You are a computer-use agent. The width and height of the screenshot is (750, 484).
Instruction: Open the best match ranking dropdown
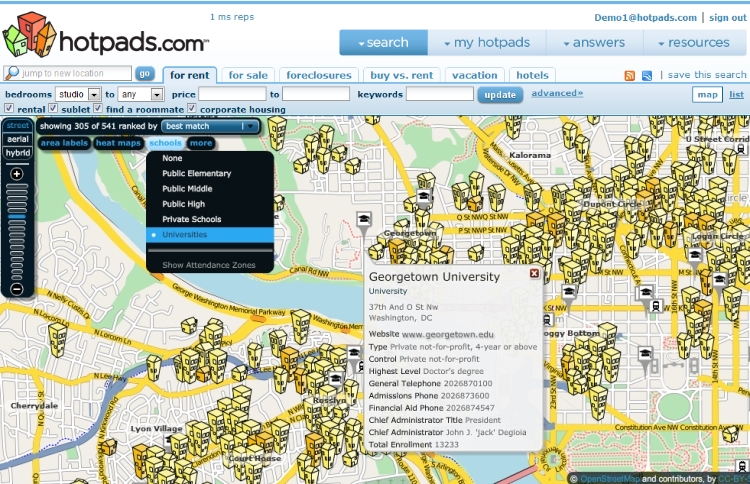point(210,126)
